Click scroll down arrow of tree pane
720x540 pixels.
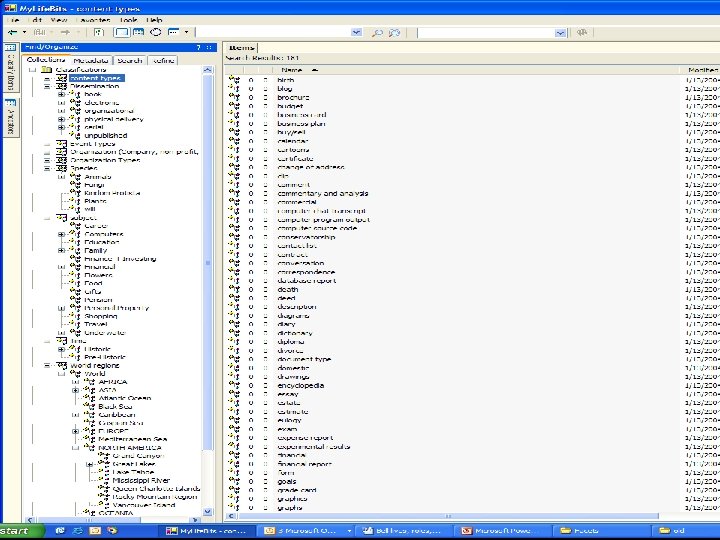207,511
